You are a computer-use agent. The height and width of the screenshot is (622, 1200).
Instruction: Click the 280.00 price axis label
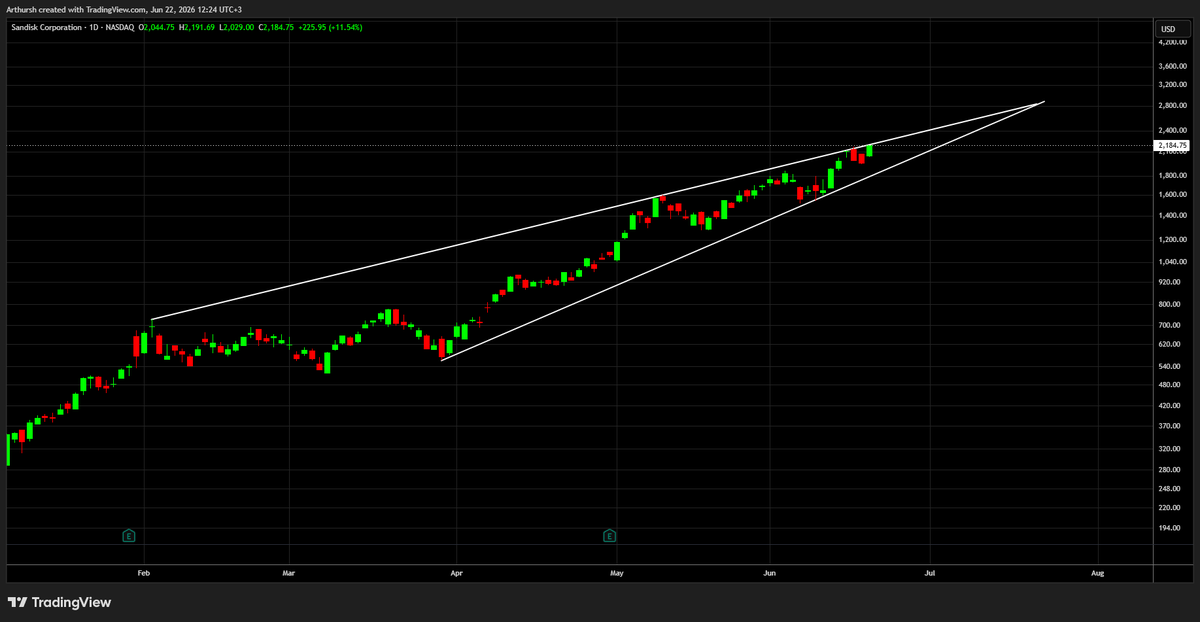pos(1170,469)
